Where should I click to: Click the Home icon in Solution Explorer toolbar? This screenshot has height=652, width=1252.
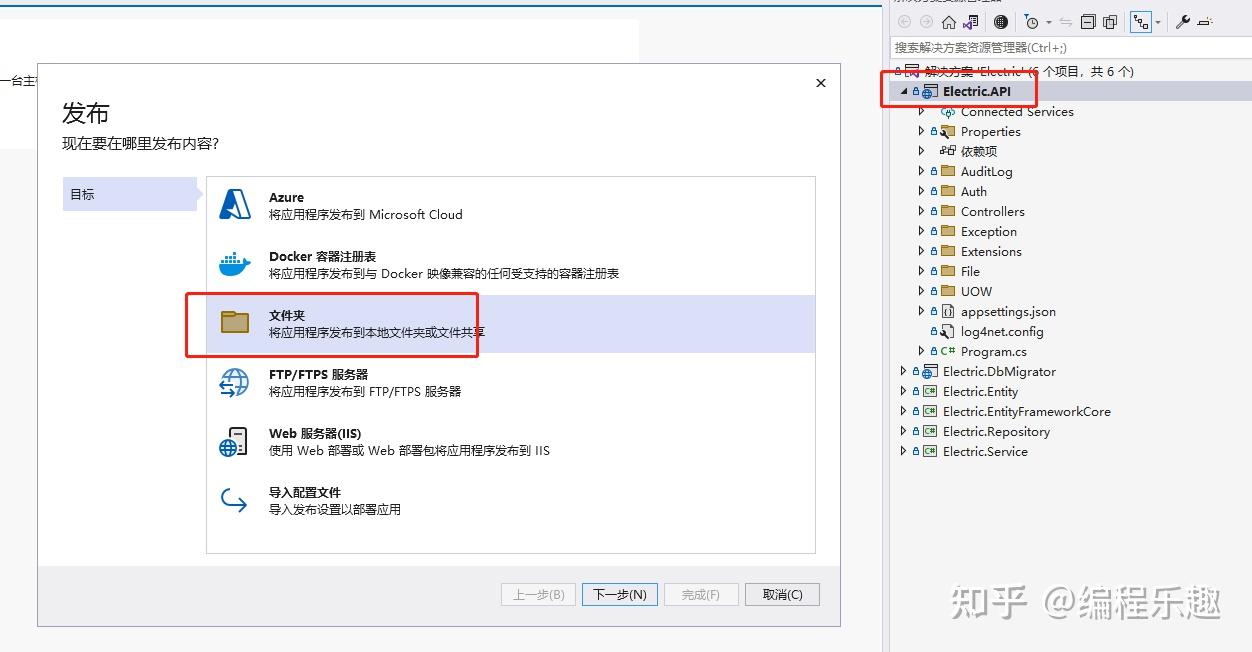948,21
